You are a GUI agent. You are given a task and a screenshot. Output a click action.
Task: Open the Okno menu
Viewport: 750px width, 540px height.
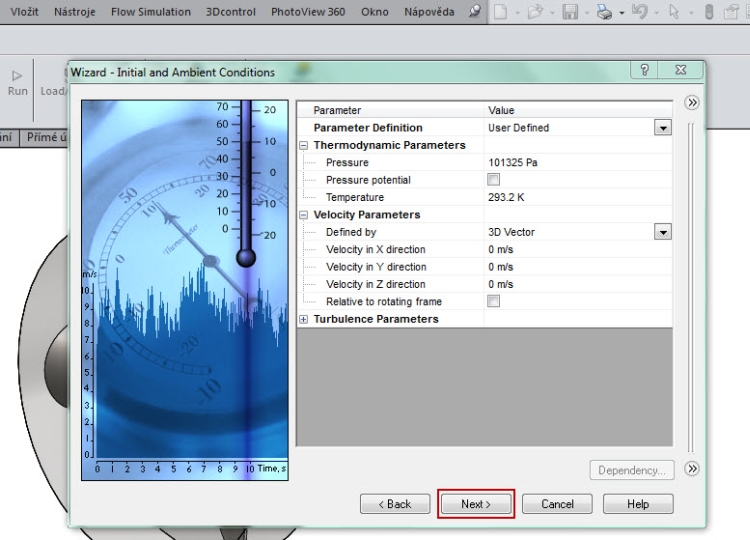pyautogui.click(x=375, y=11)
